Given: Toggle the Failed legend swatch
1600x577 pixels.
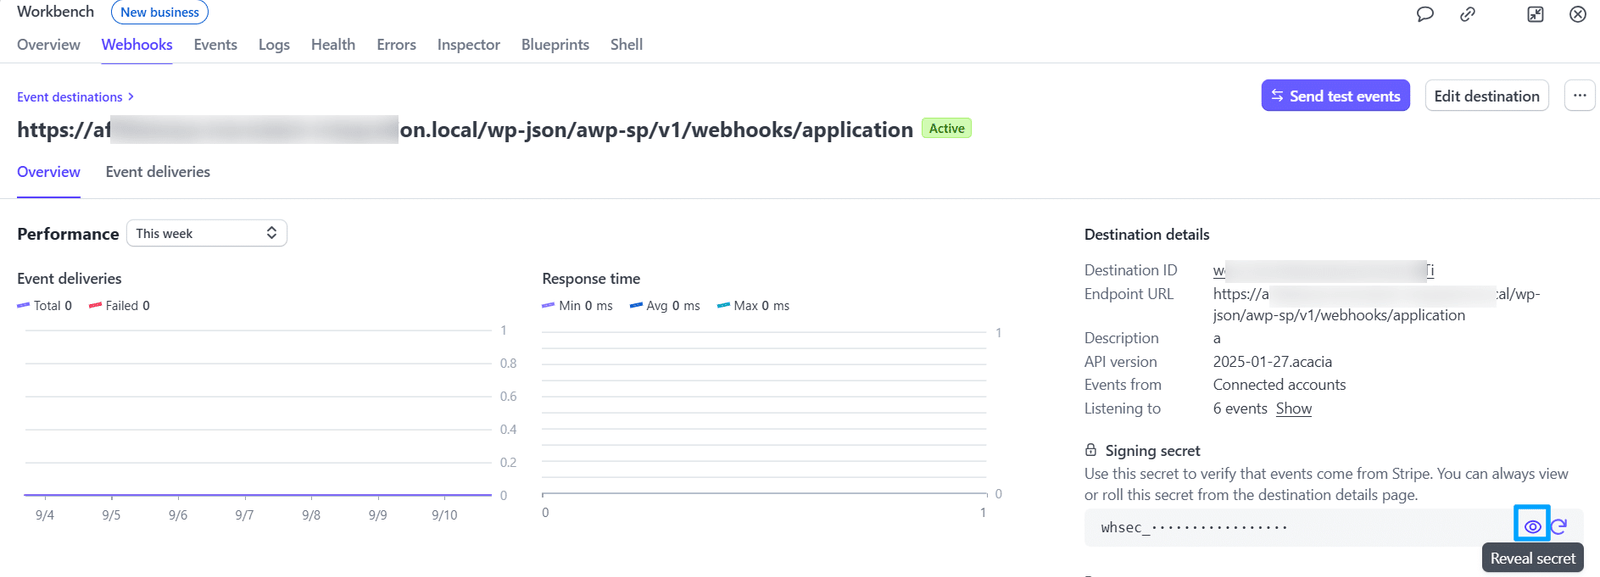Looking at the screenshot, I should [x=95, y=306].
